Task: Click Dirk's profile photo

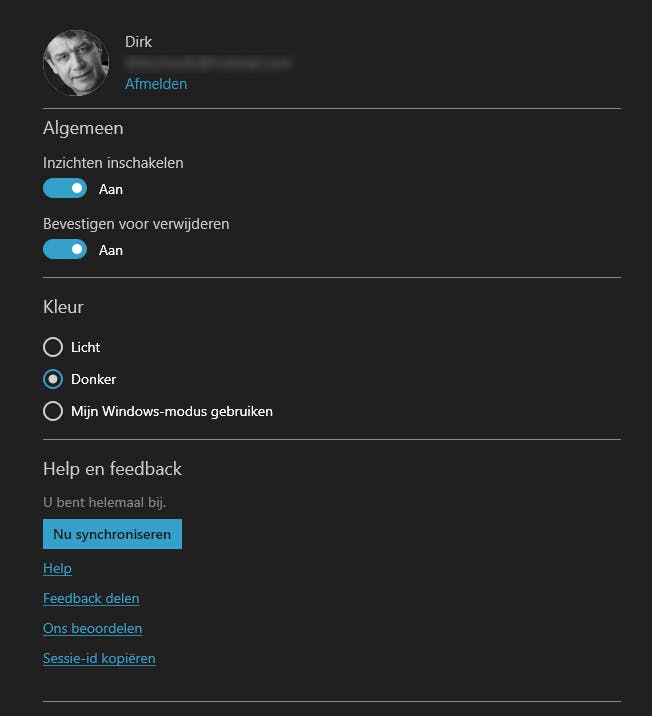Action: 76,63
